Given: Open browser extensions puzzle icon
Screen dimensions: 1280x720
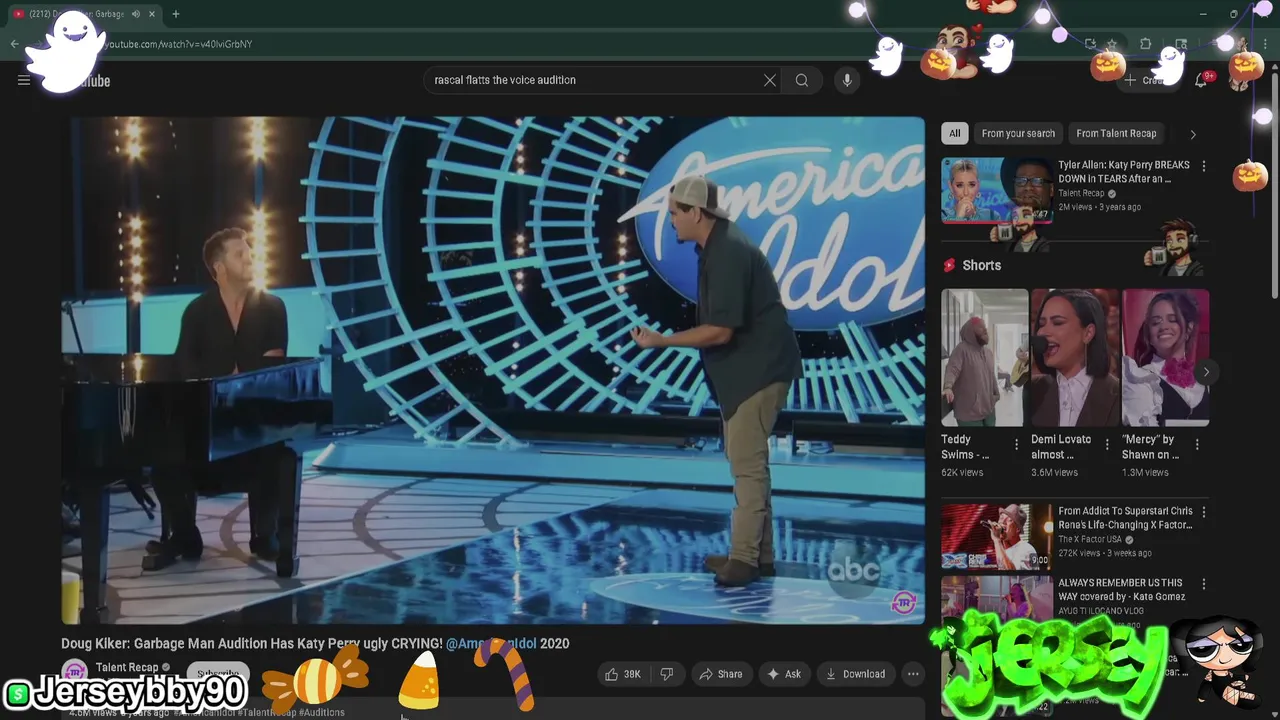Looking at the screenshot, I should coord(1146,44).
